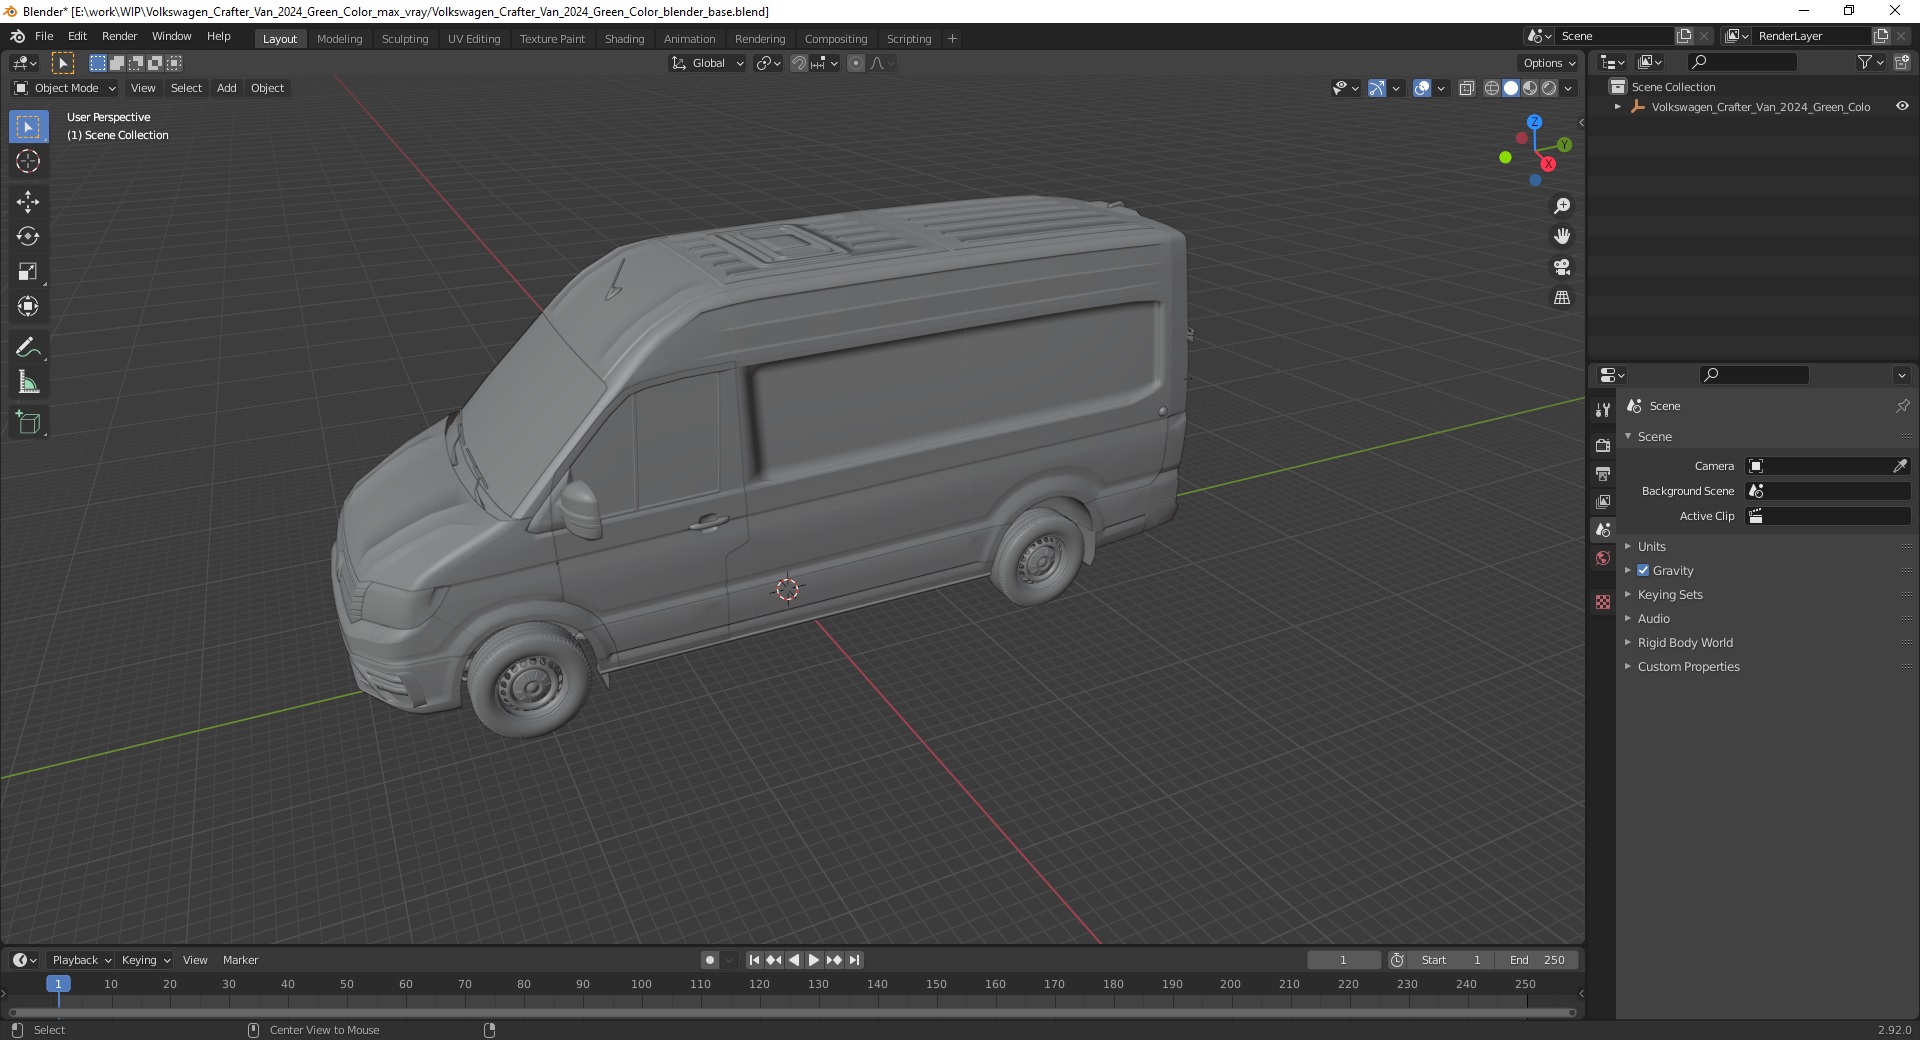The width and height of the screenshot is (1920, 1040).
Task: Open the Options dropdown in viewport header
Action: pos(1549,63)
